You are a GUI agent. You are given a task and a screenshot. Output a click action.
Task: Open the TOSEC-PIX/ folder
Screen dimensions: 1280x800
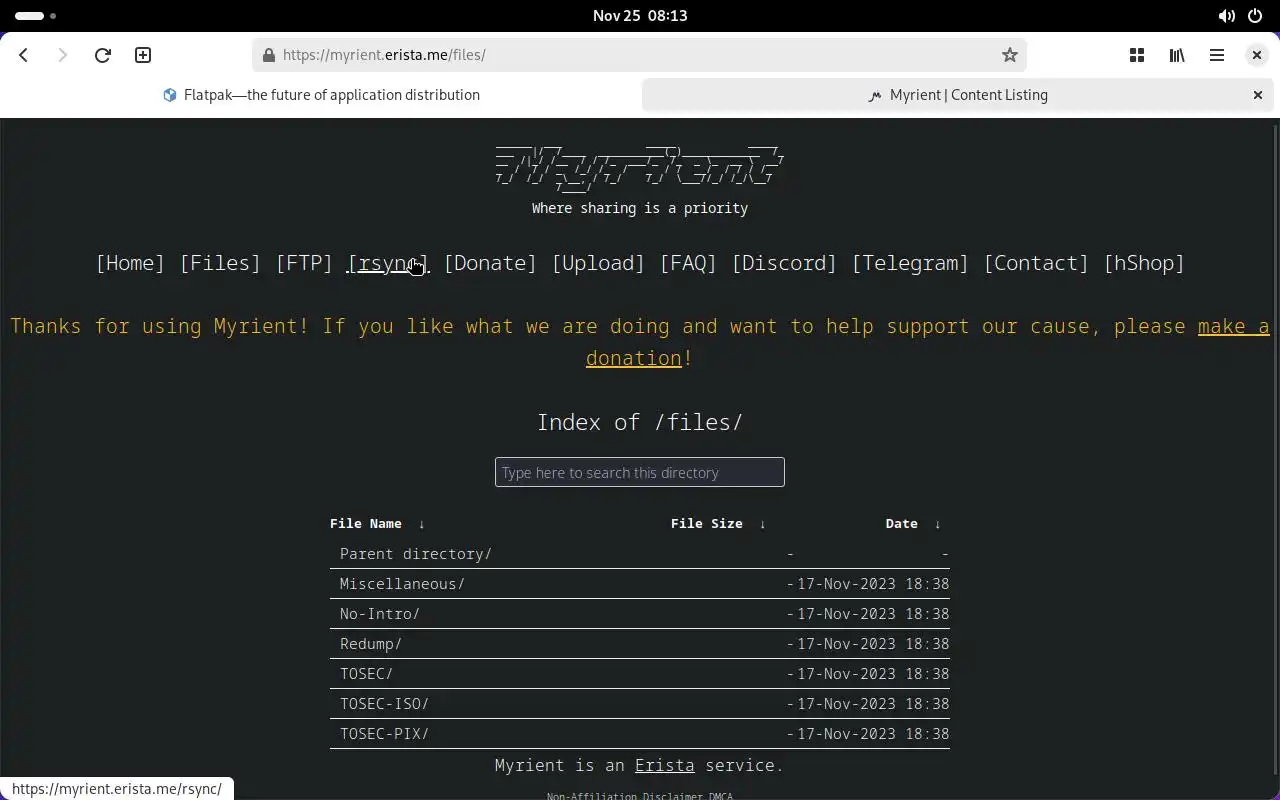384,734
